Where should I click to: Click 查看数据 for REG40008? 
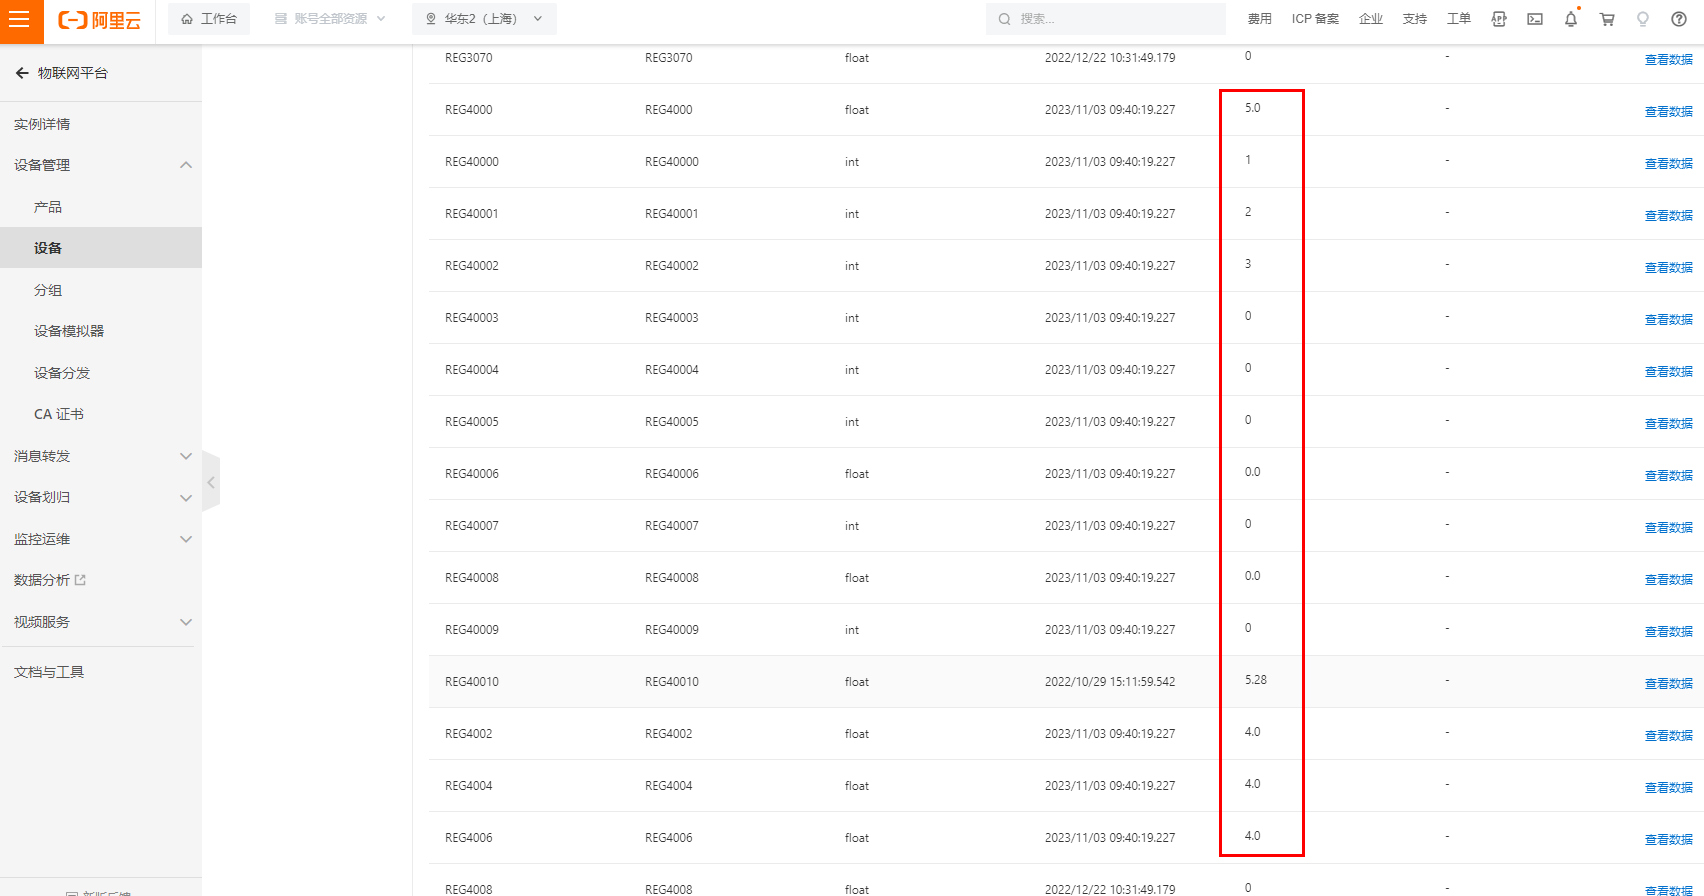coord(1669,580)
